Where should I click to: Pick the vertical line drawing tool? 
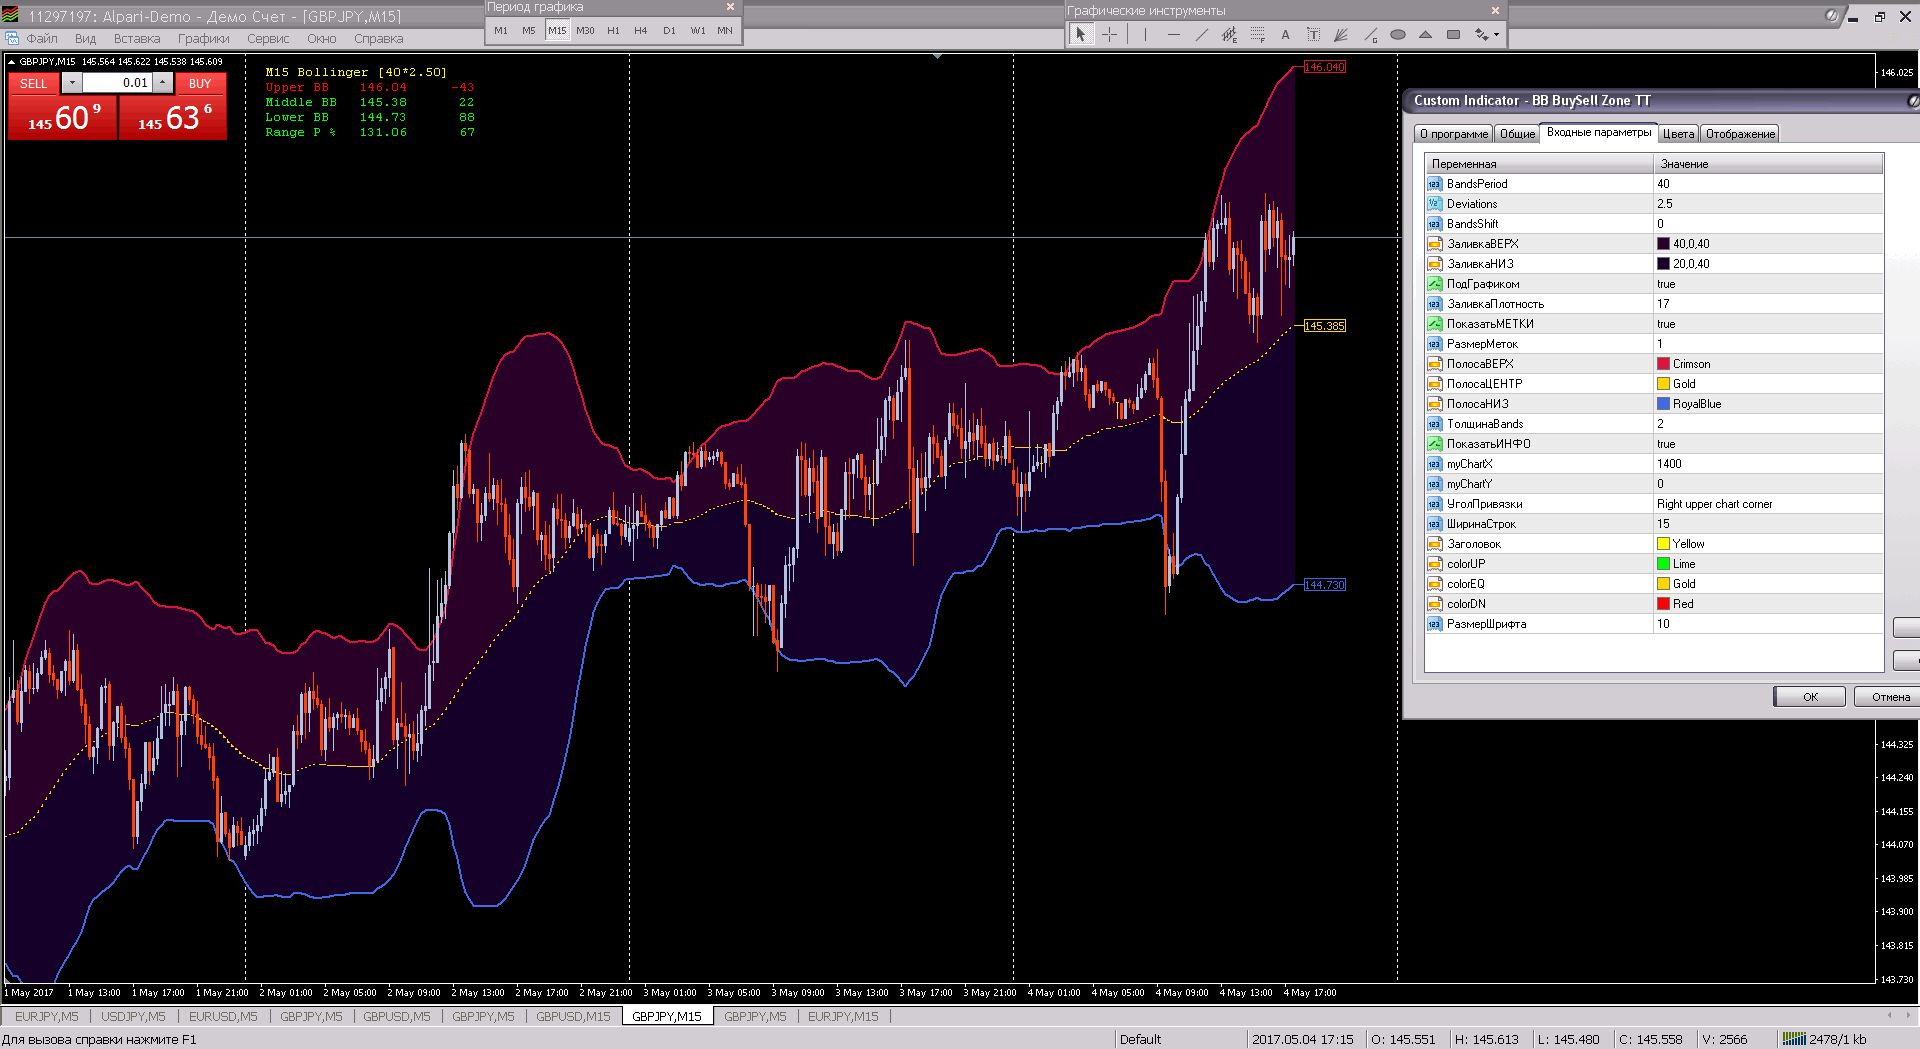(1145, 35)
